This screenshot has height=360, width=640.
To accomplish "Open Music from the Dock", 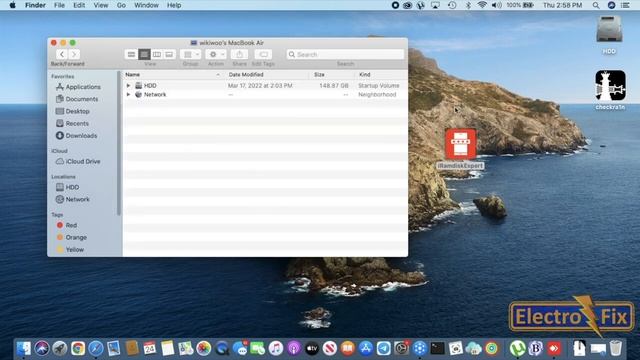I will pos(276,348).
